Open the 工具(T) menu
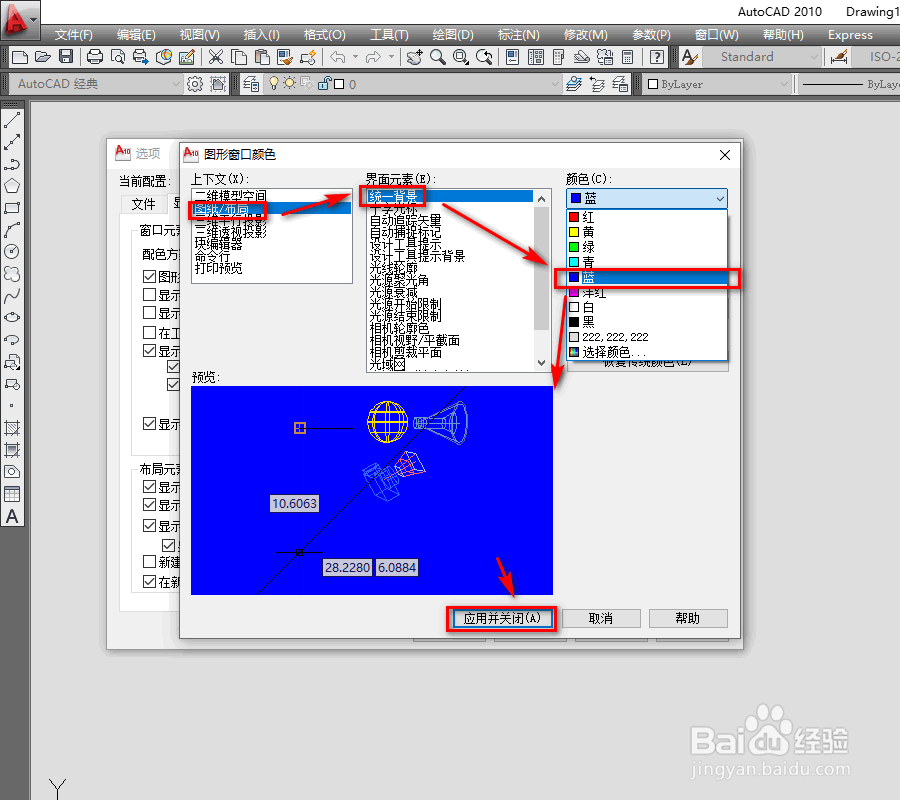Image resolution: width=900 pixels, height=800 pixels. tap(389, 35)
